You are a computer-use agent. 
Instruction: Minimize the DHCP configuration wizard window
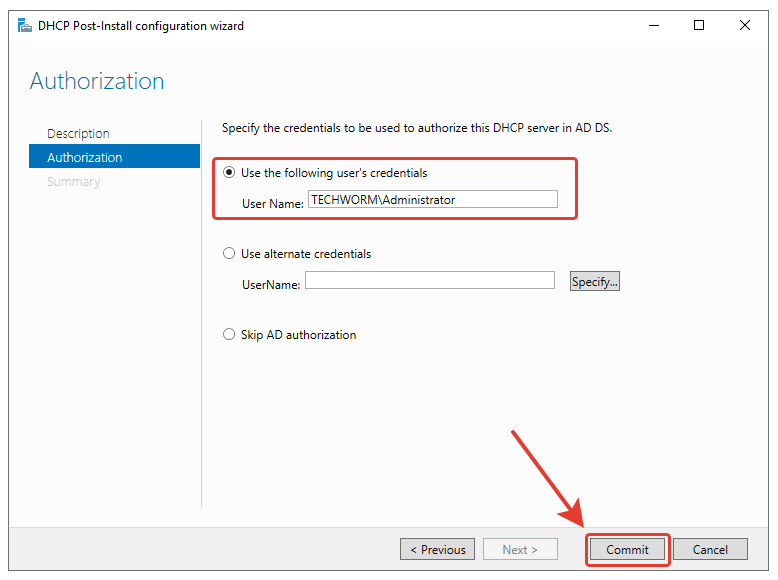(x=653, y=26)
